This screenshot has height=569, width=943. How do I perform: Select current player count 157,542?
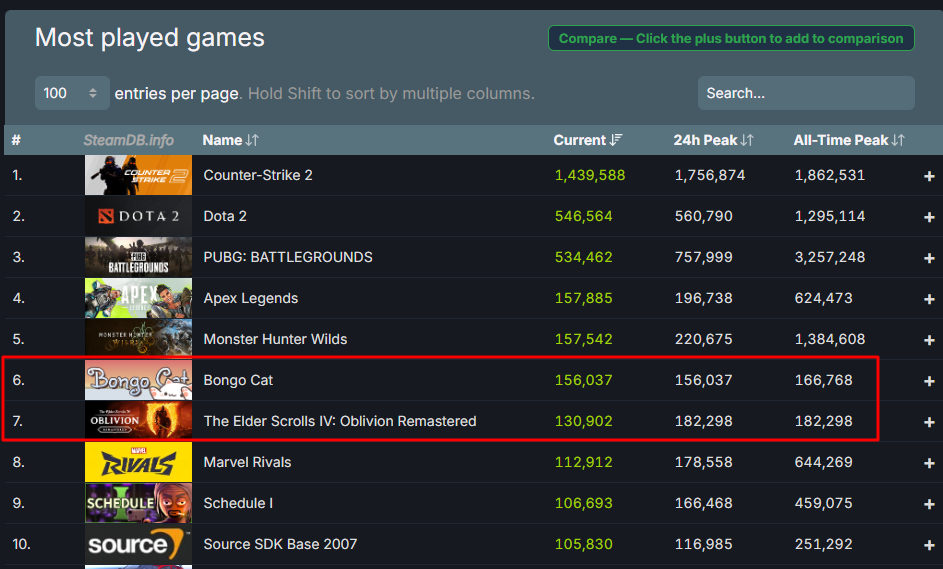(x=583, y=339)
